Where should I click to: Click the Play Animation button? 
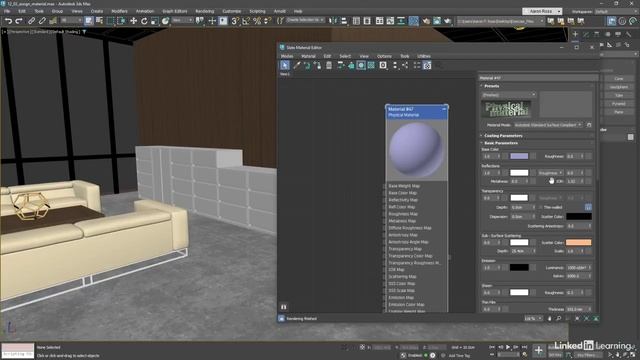coord(508,347)
